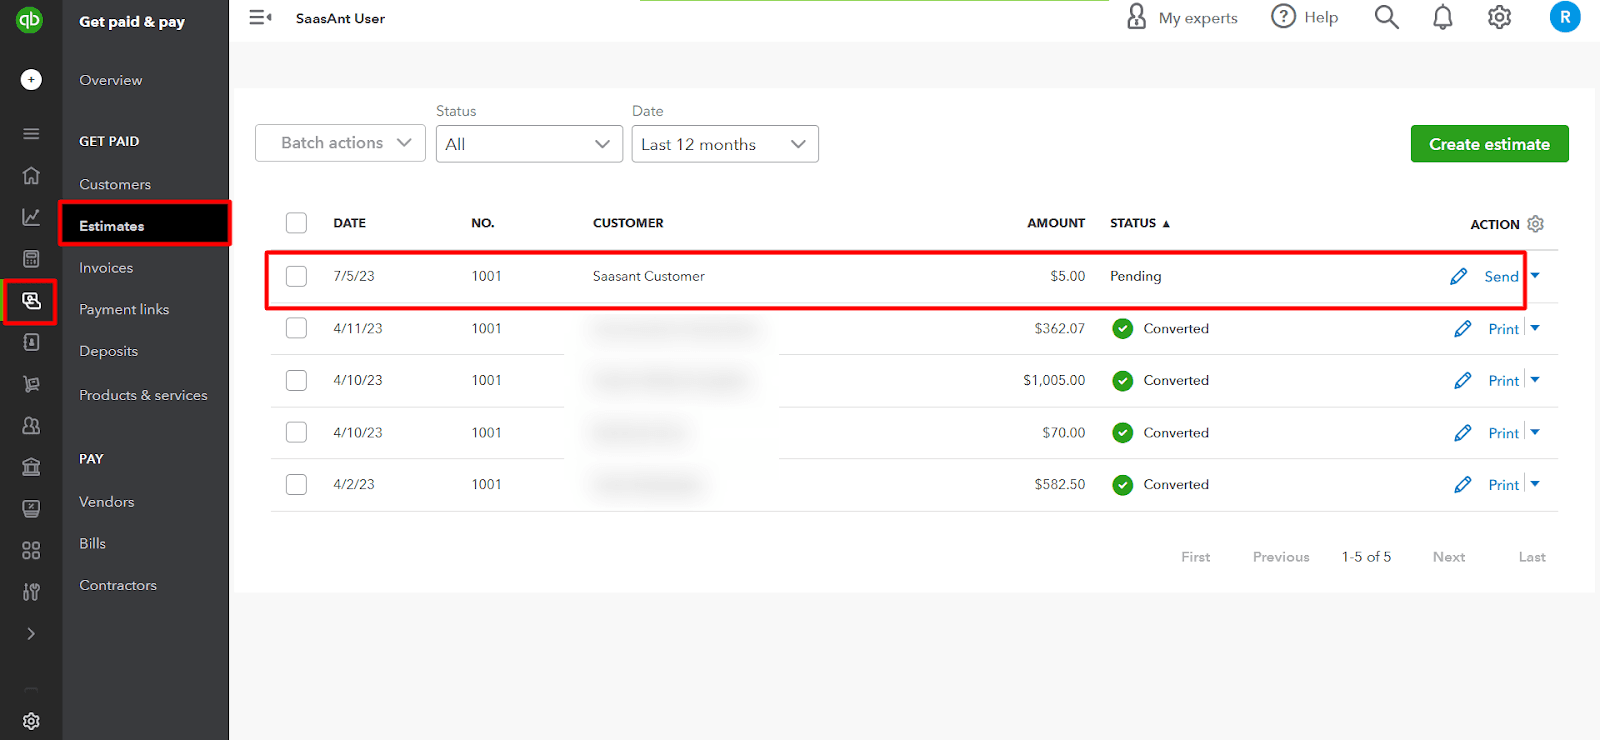This screenshot has width=1600, height=740.
Task: Open the line-chart business overview icon
Action: pos(31,217)
